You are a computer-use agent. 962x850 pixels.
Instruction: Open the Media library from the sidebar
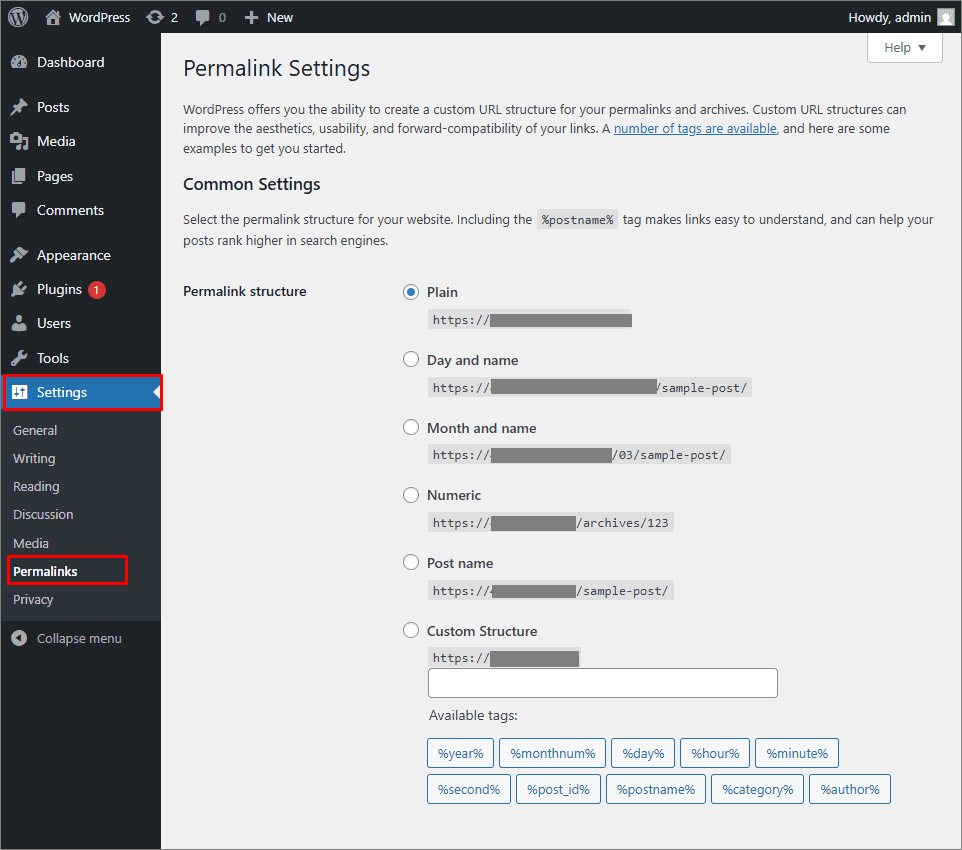(58, 141)
